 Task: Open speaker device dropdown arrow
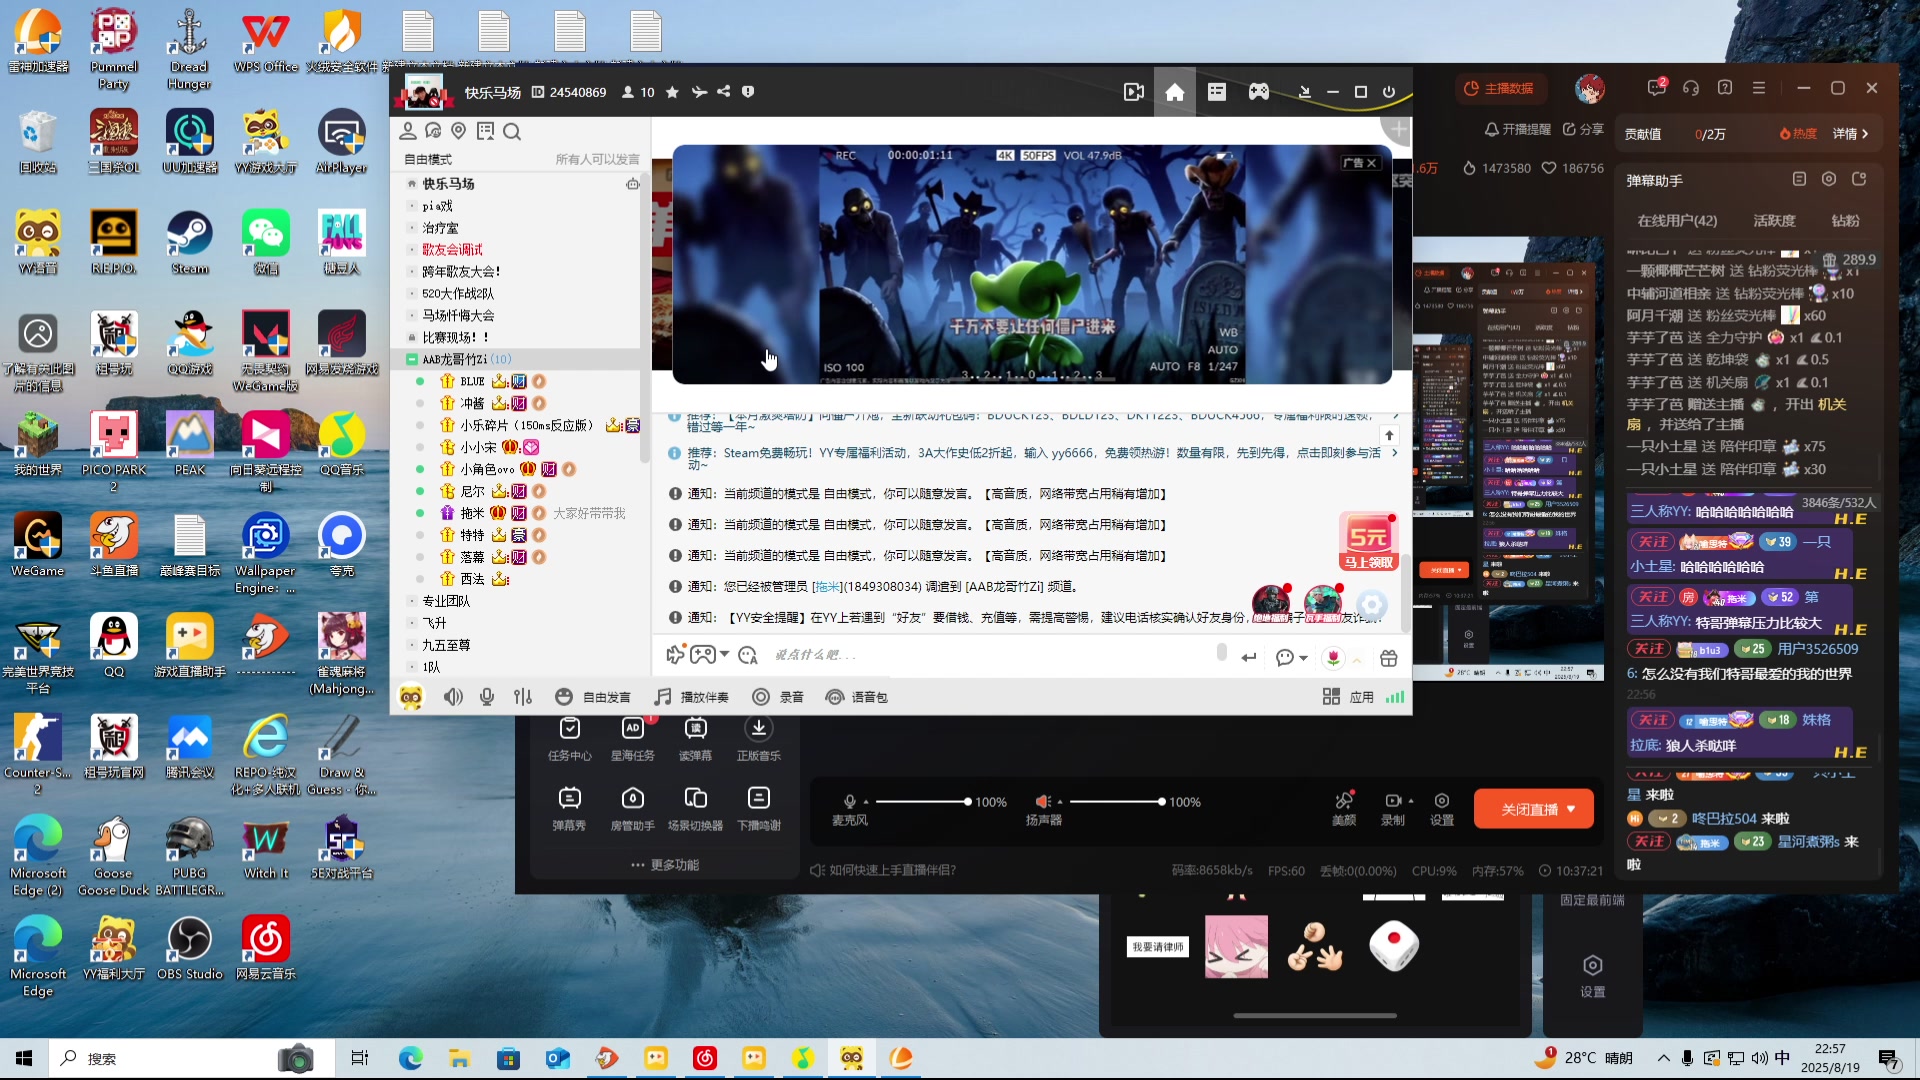click(1060, 802)
